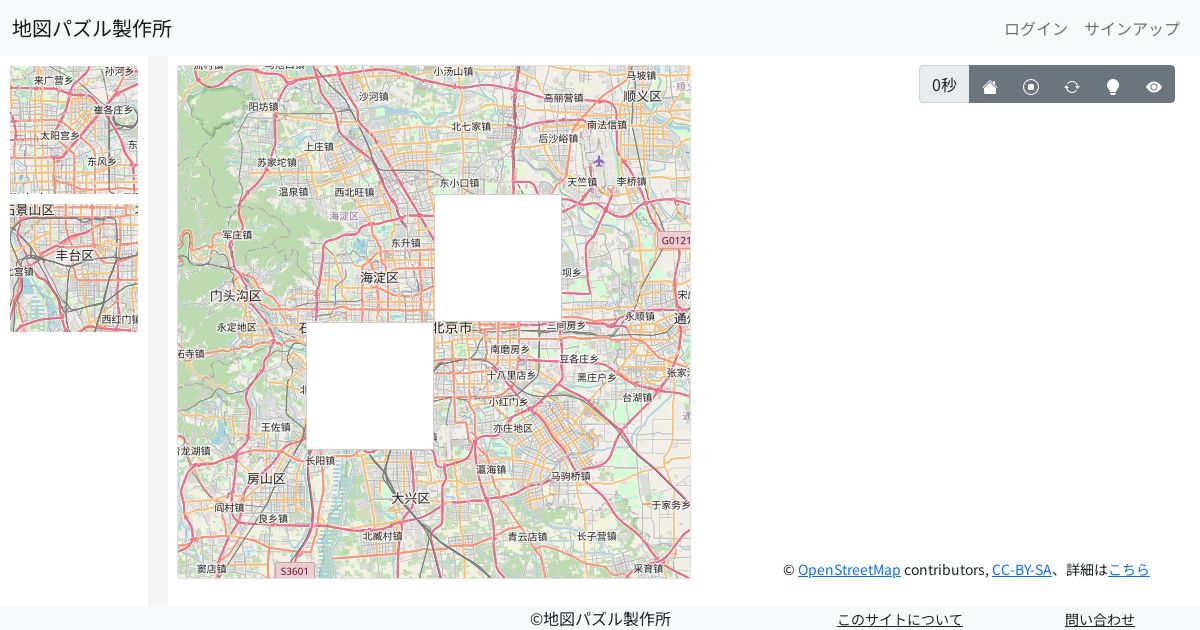Click the refresh icon to restart the puzzle

pos(1072,86)
